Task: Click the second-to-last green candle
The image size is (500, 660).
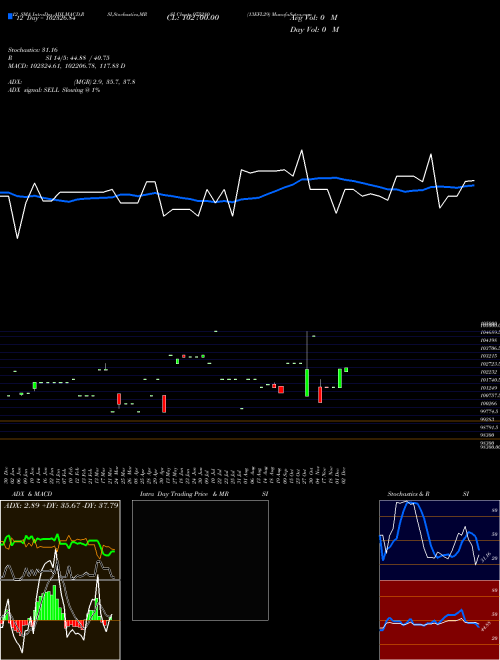Action: (340, 378)
